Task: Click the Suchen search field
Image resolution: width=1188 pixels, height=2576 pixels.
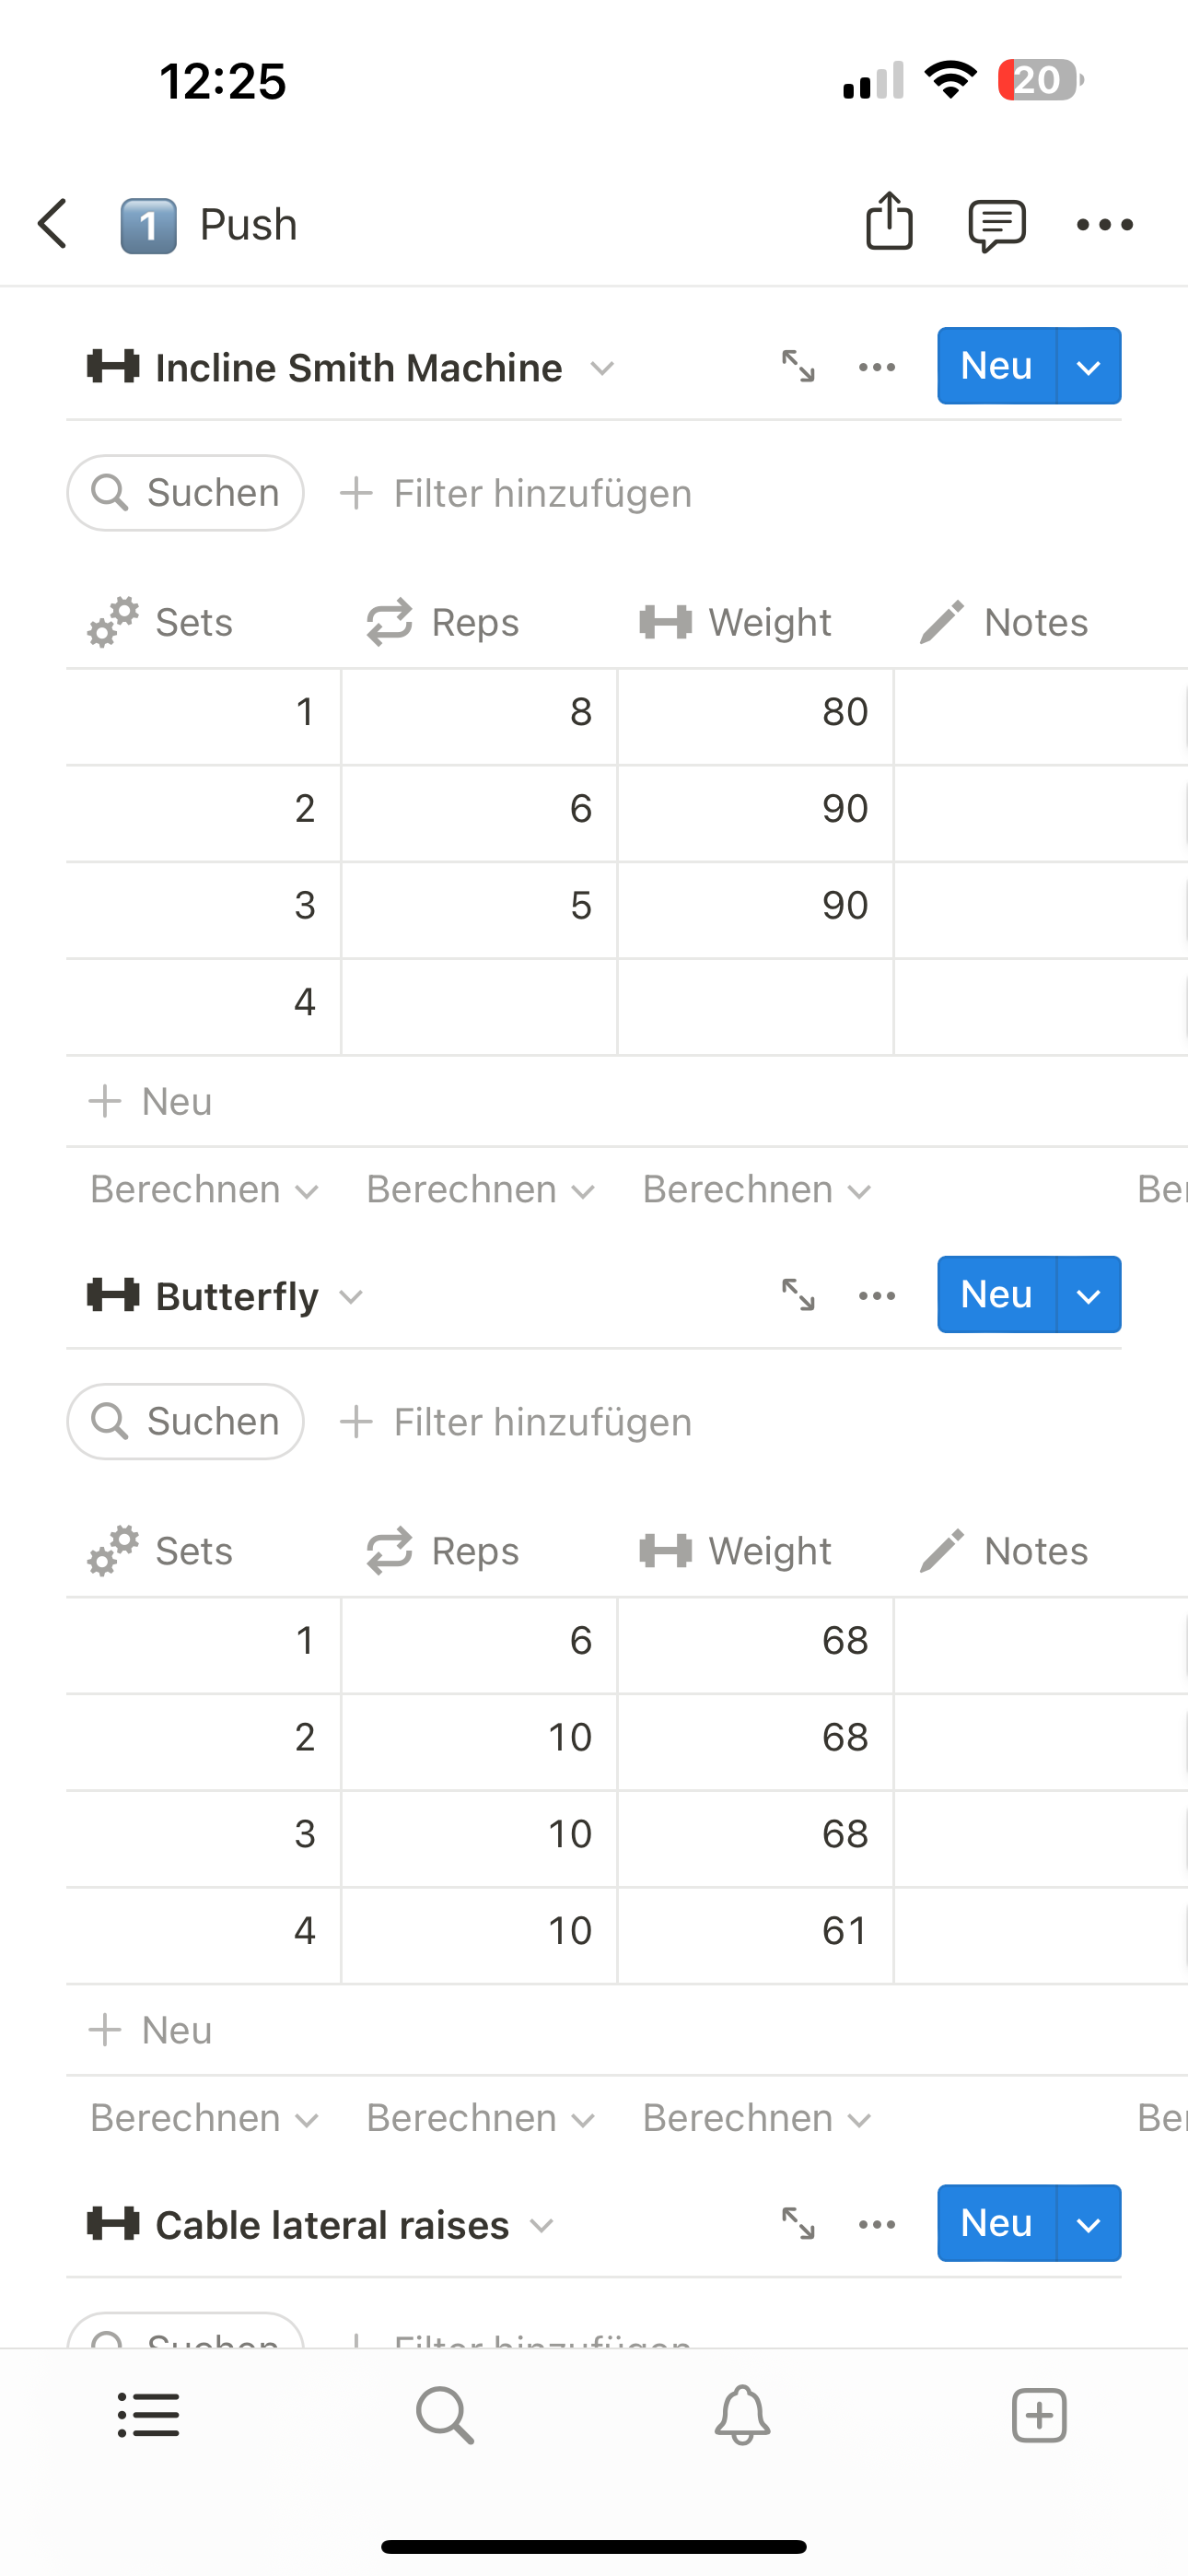Action: pyautogui.click(x=184, y=492)
